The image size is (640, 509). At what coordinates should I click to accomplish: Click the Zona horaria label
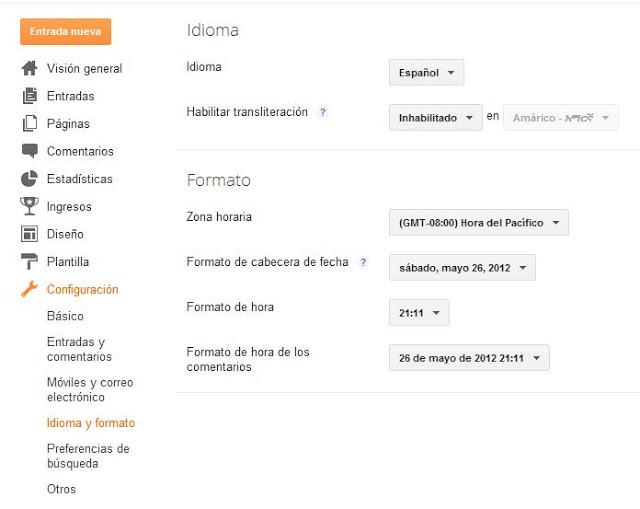tap(219, 216)
